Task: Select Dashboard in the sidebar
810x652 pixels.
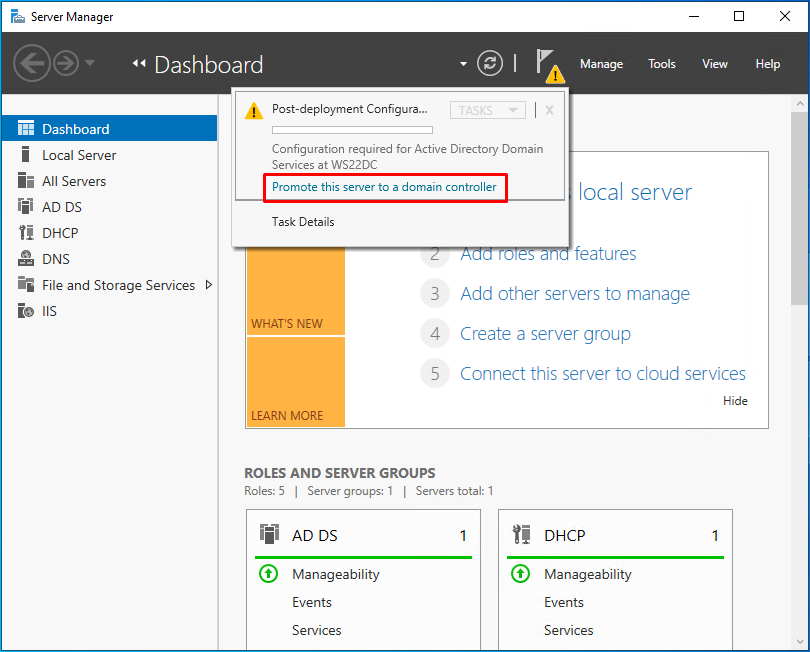Action: coord(110,128)
